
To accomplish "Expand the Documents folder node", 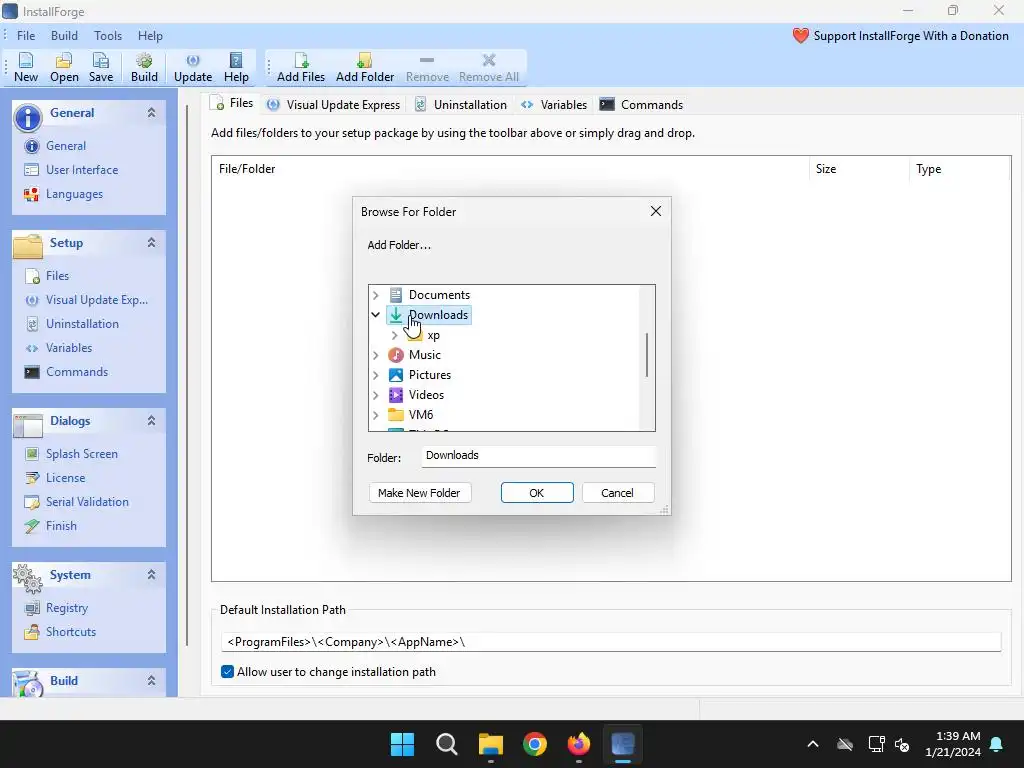I will (x=376, y=295).
